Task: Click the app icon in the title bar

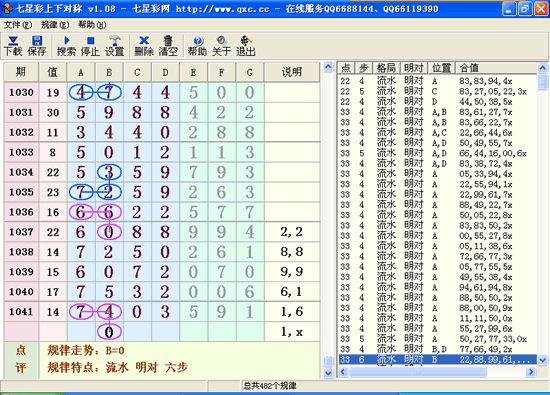Action: click(x=6, y=8)
